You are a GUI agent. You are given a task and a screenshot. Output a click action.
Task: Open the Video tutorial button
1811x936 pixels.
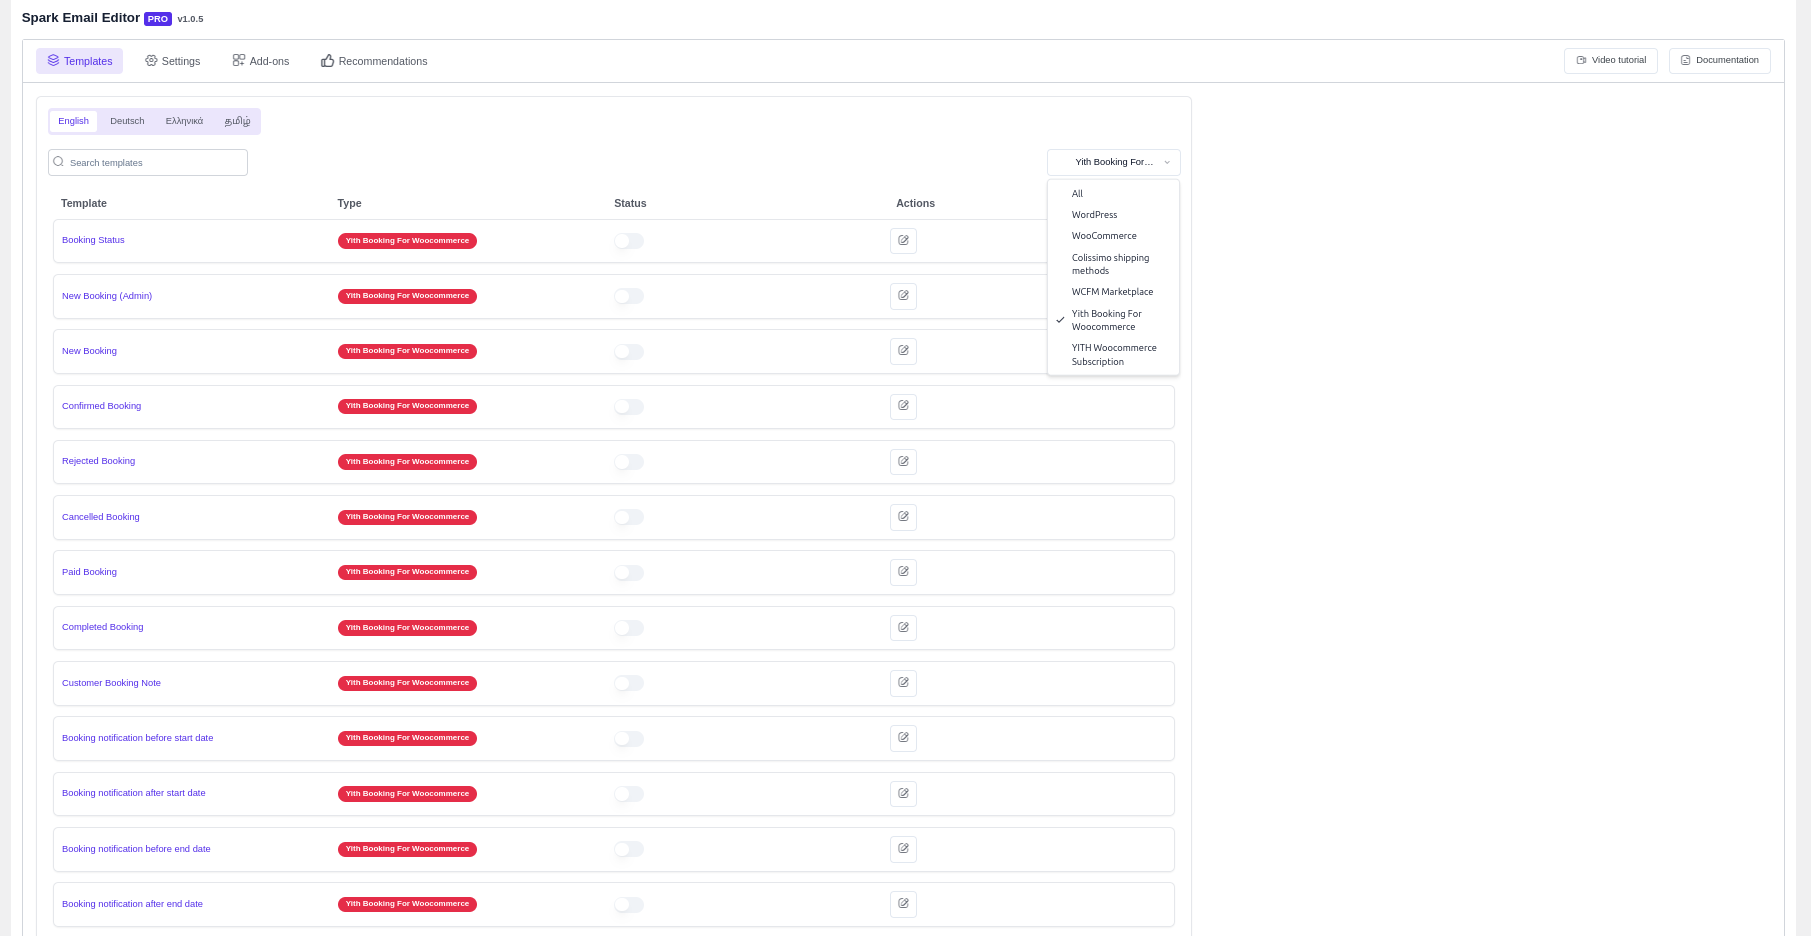tap(1610, 61)
